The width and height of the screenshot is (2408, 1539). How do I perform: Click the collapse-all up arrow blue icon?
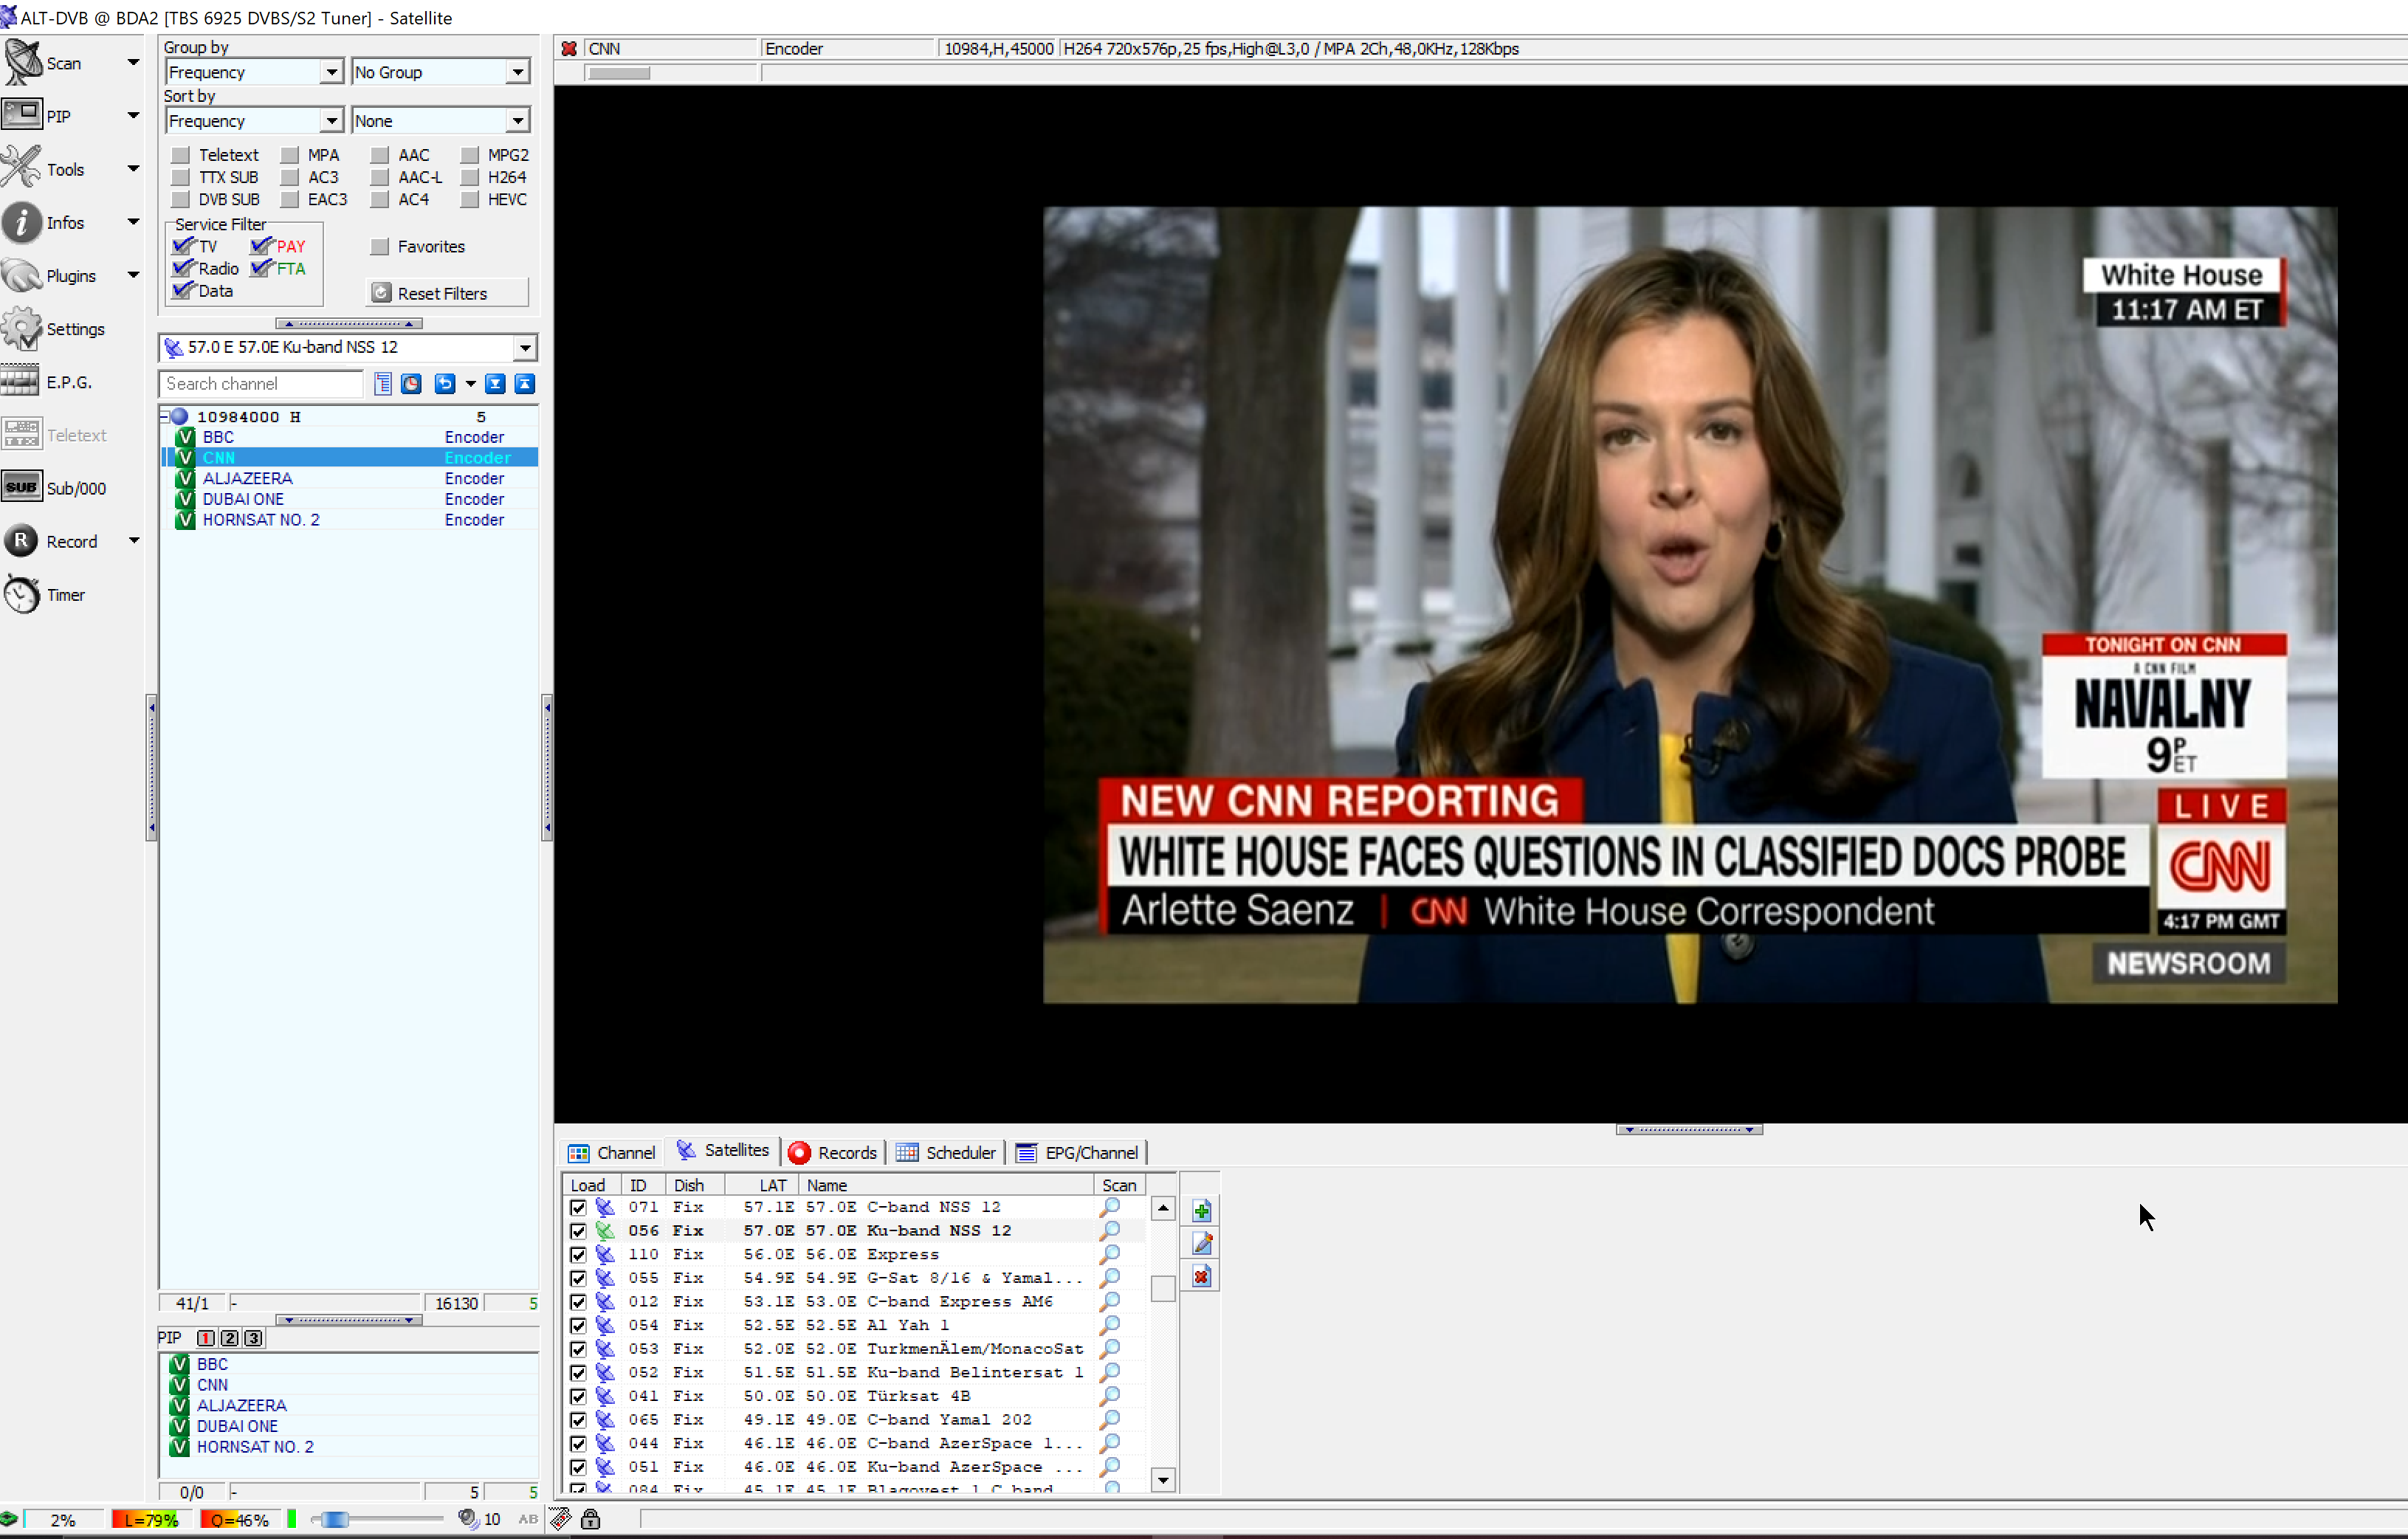525,383
